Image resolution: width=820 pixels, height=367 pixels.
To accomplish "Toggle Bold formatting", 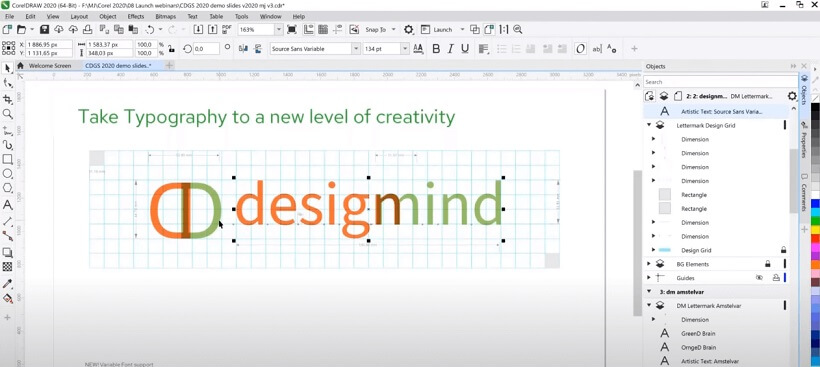I will click(x=436, y=49).
